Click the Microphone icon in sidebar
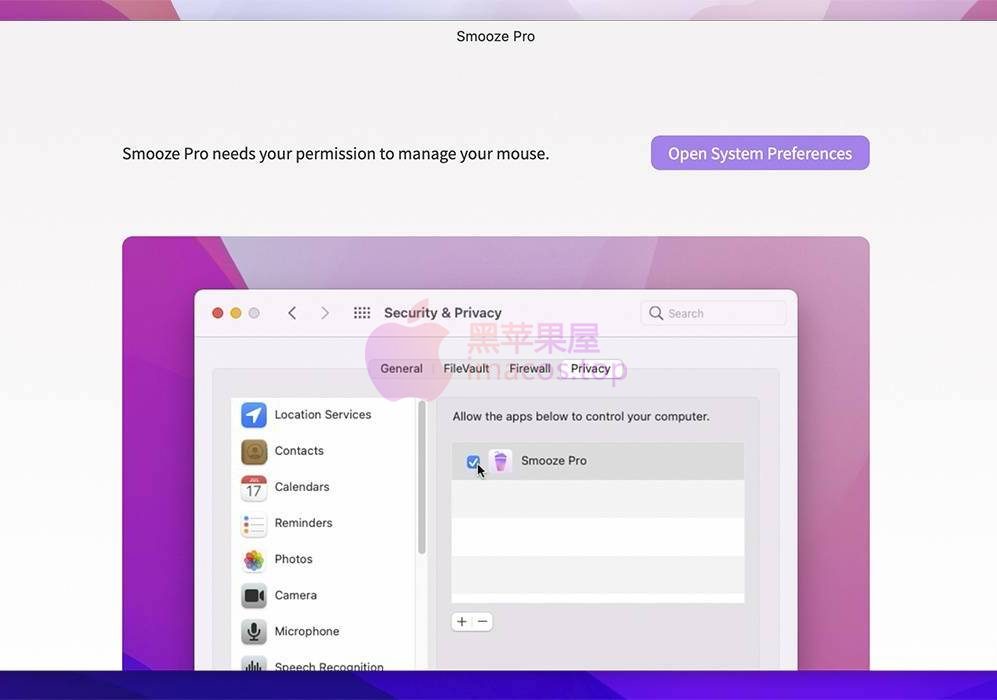The height and width of the screenshot is (700, 997). tap(254, 631)
